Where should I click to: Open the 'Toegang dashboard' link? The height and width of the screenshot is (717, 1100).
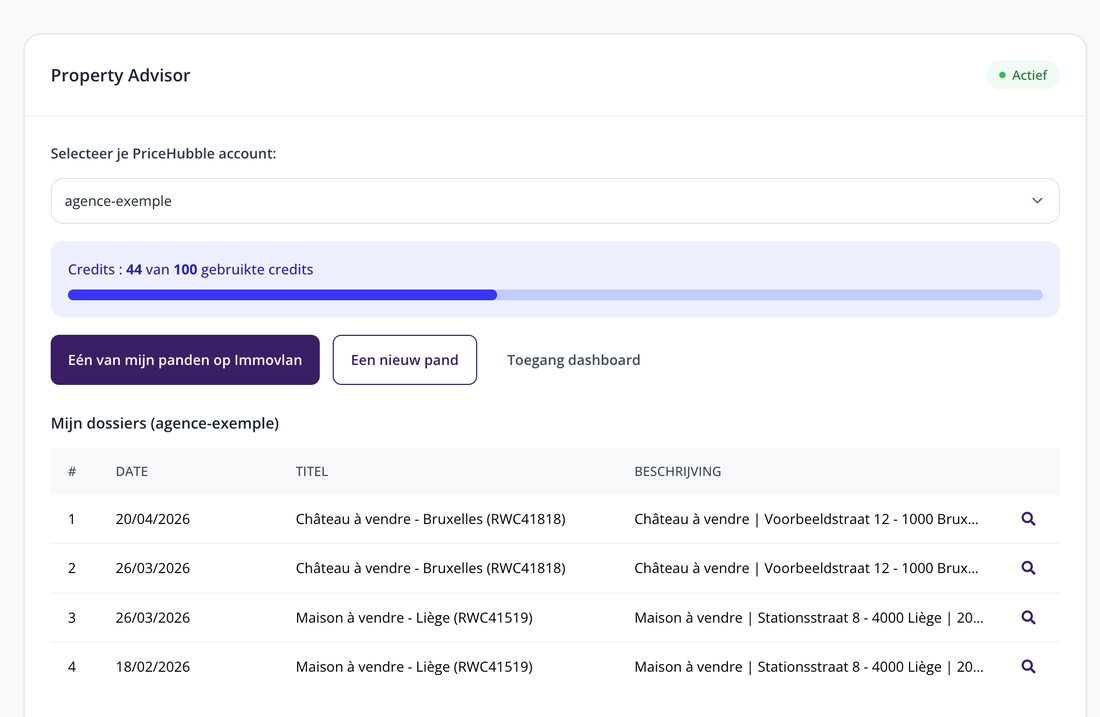573,360
